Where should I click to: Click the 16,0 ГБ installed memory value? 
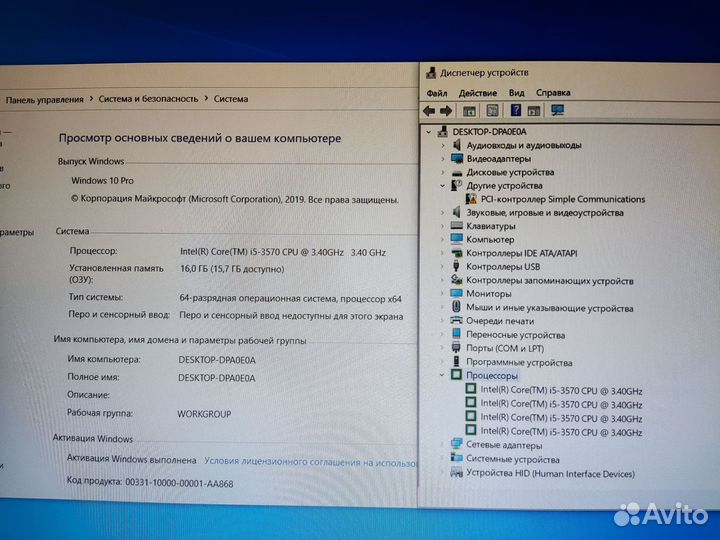click(232, 269)
